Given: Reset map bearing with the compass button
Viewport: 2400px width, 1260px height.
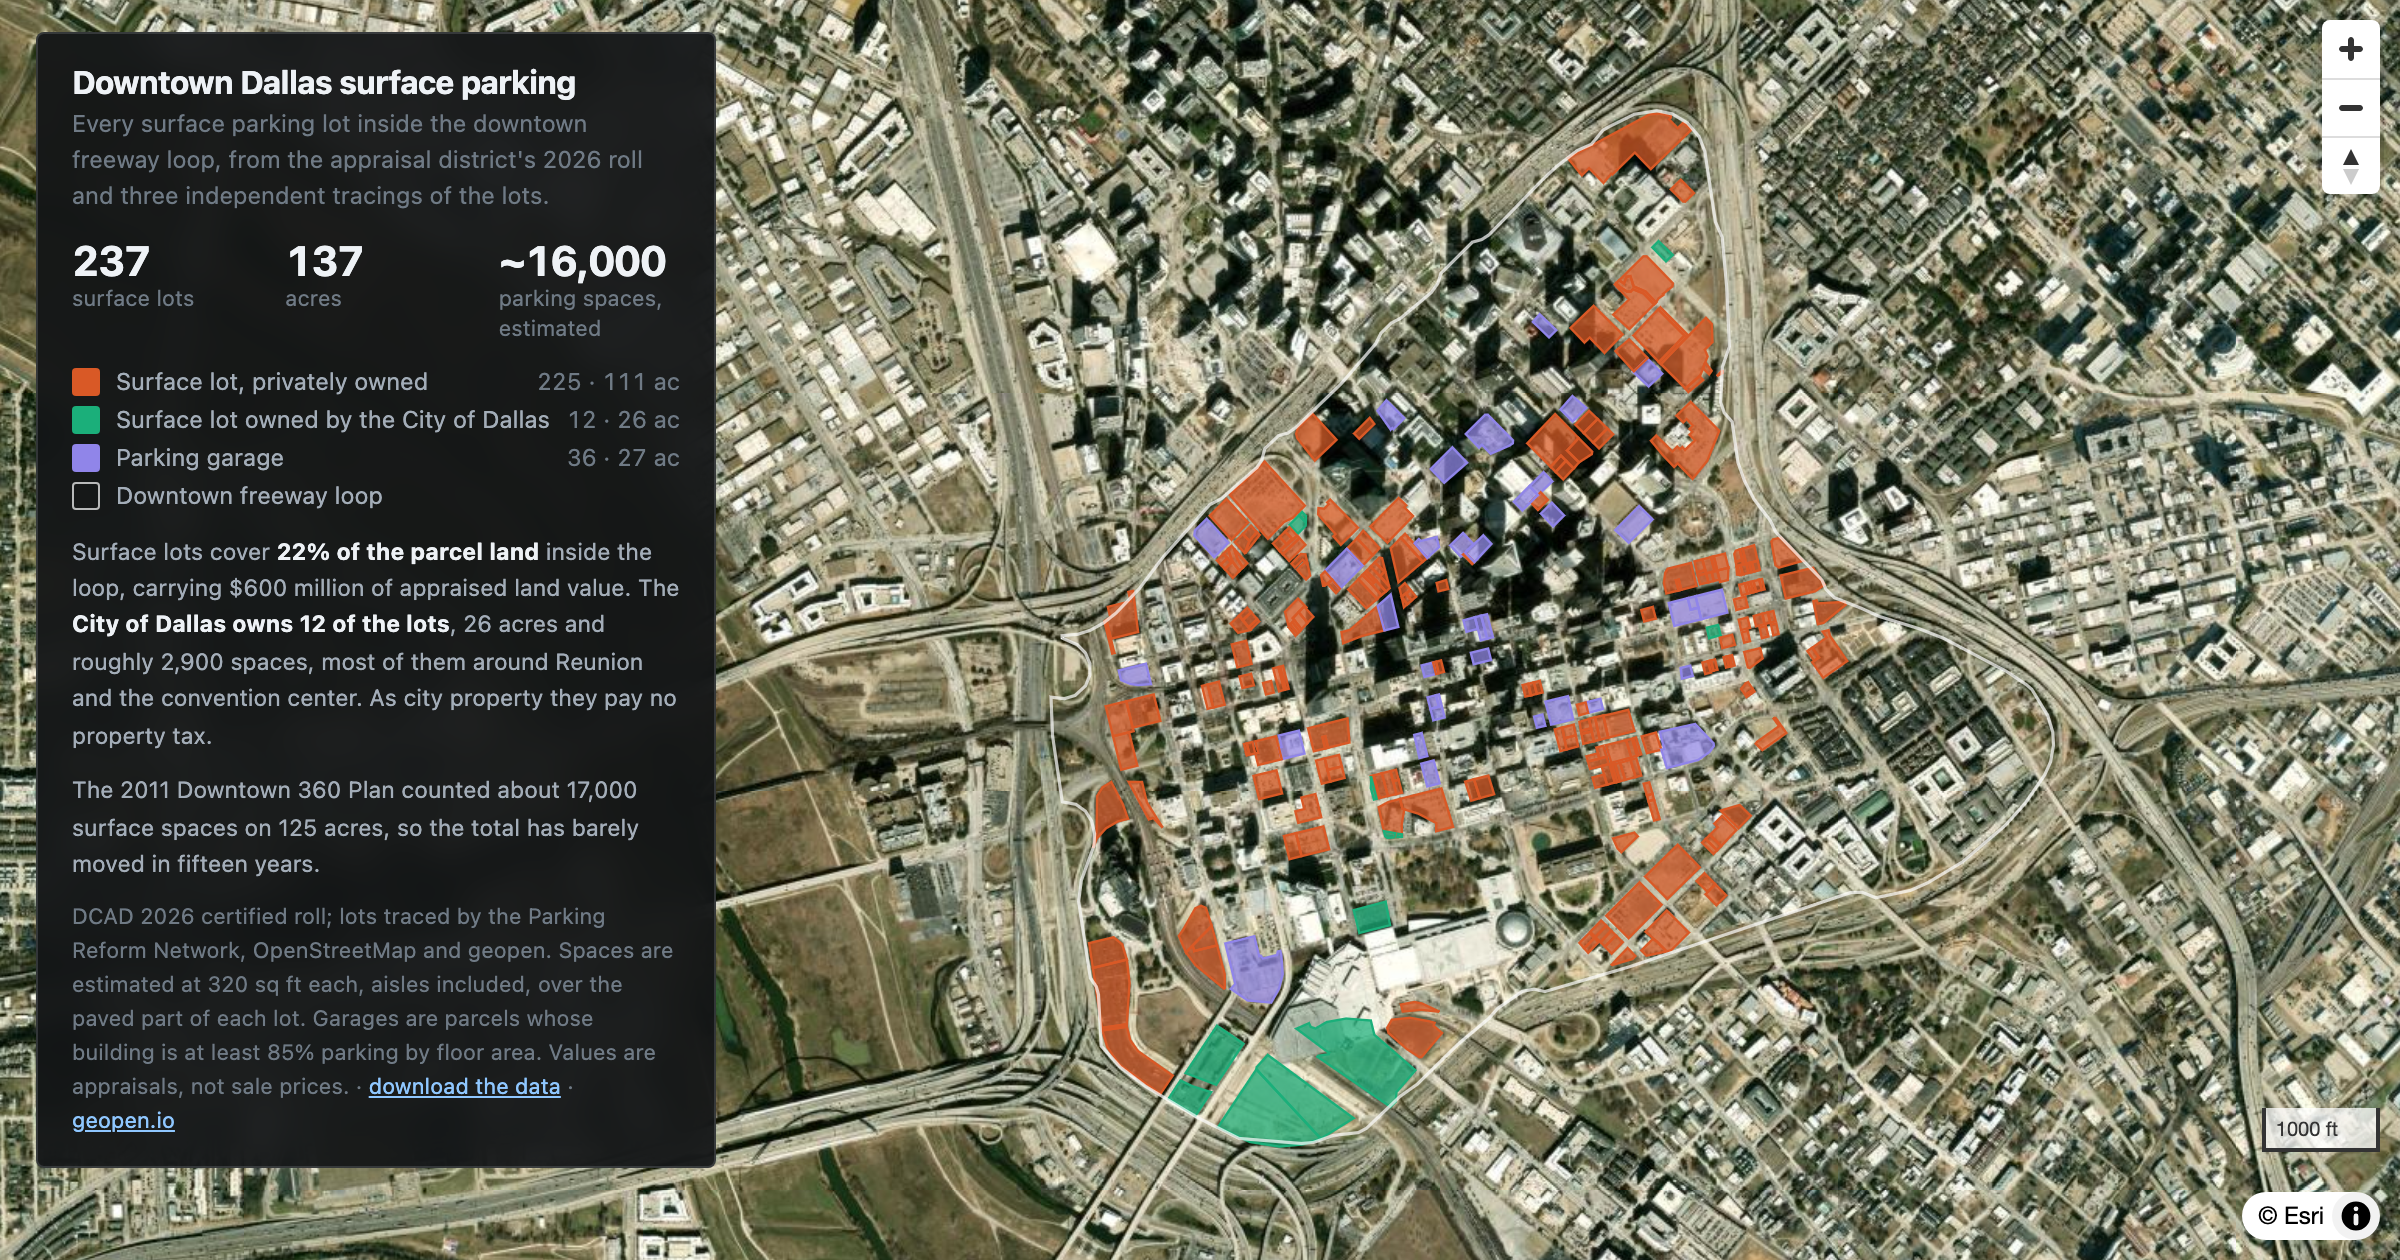Looking at the screenshot, I should [x=2350, y=165].
